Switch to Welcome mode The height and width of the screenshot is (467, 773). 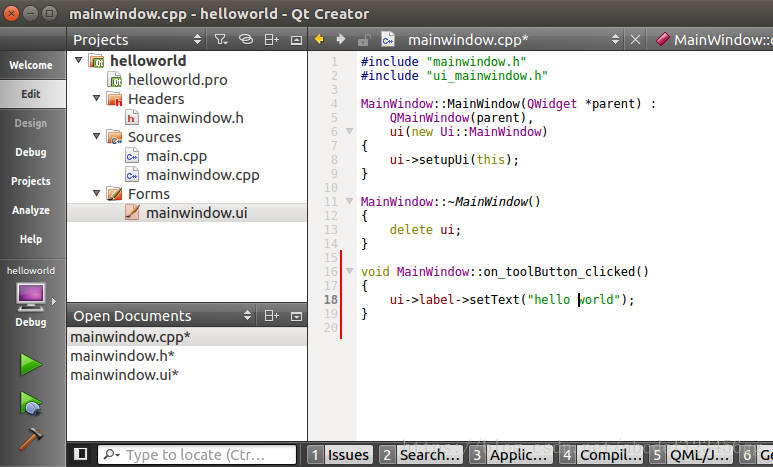pyautogui.click(x=33, y=65)
